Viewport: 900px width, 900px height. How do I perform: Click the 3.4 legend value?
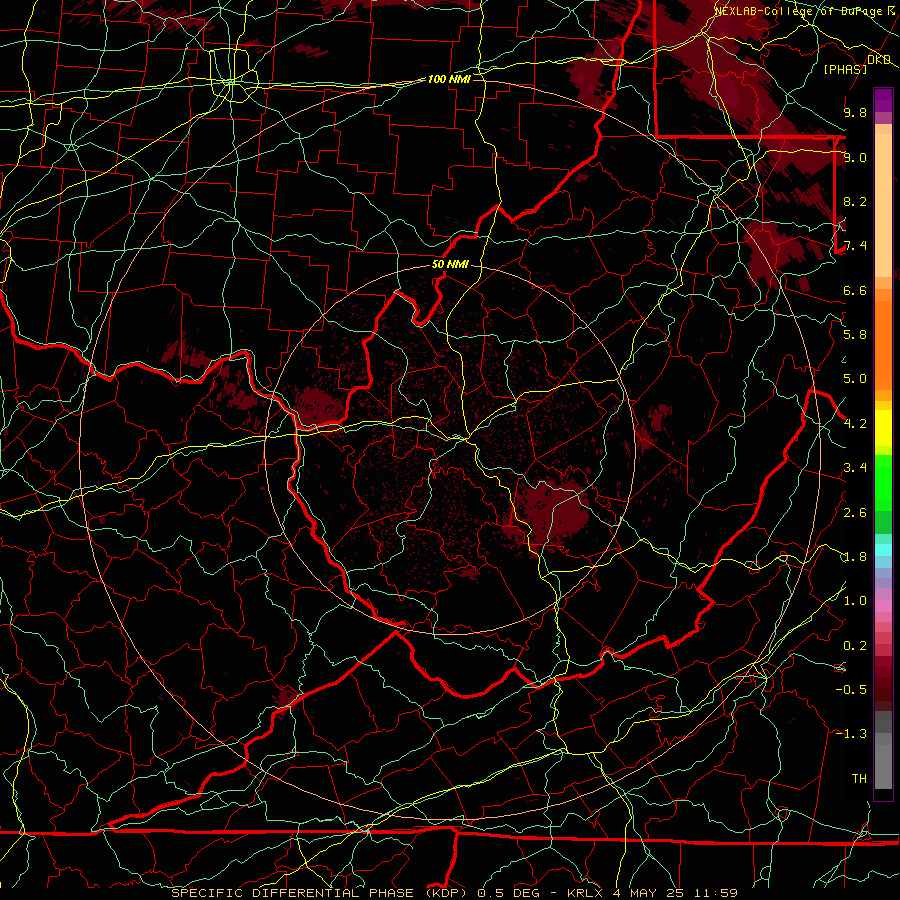[x=855, y=468]
